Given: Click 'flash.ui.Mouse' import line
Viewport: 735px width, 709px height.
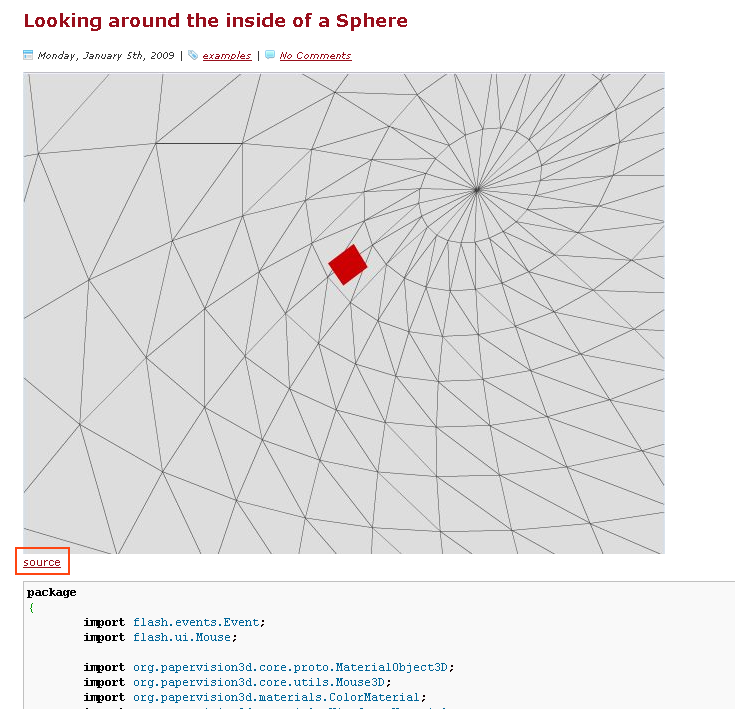Looking at the screenshot, I should 182,637.
